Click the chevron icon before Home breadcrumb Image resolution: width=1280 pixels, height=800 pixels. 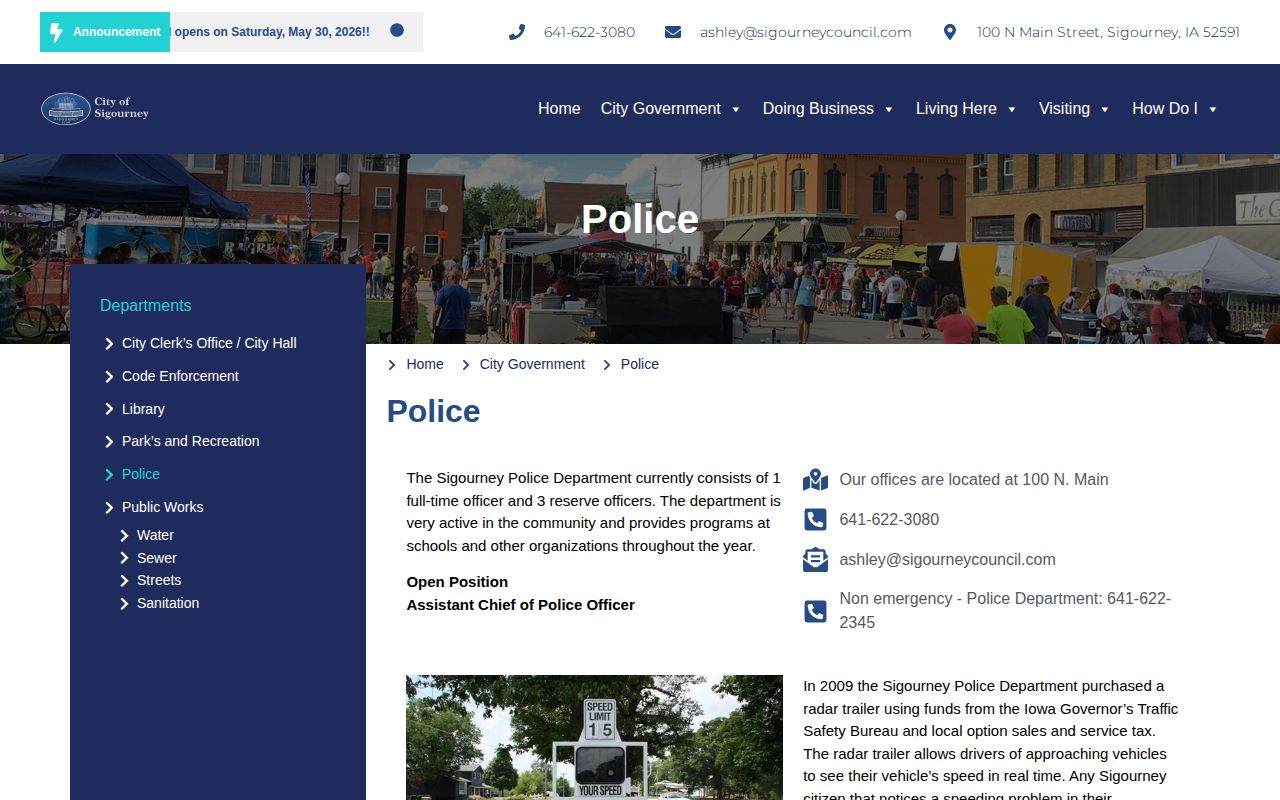point(392,365)
